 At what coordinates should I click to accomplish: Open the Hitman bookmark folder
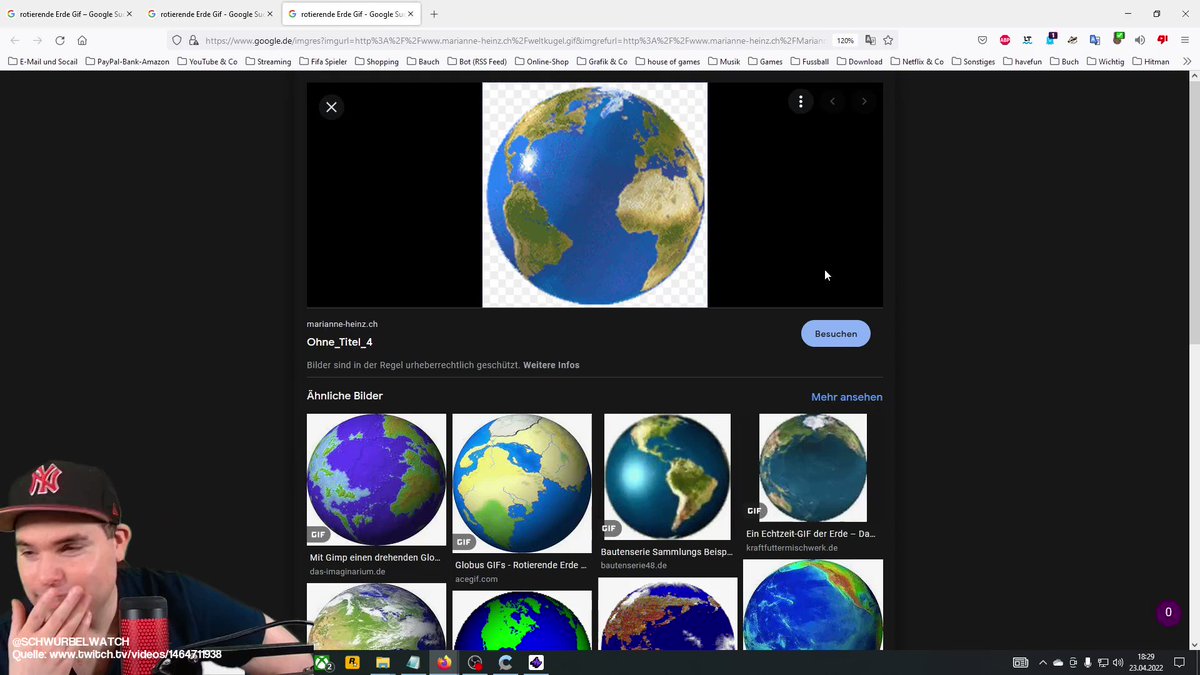click(1149, 61)
